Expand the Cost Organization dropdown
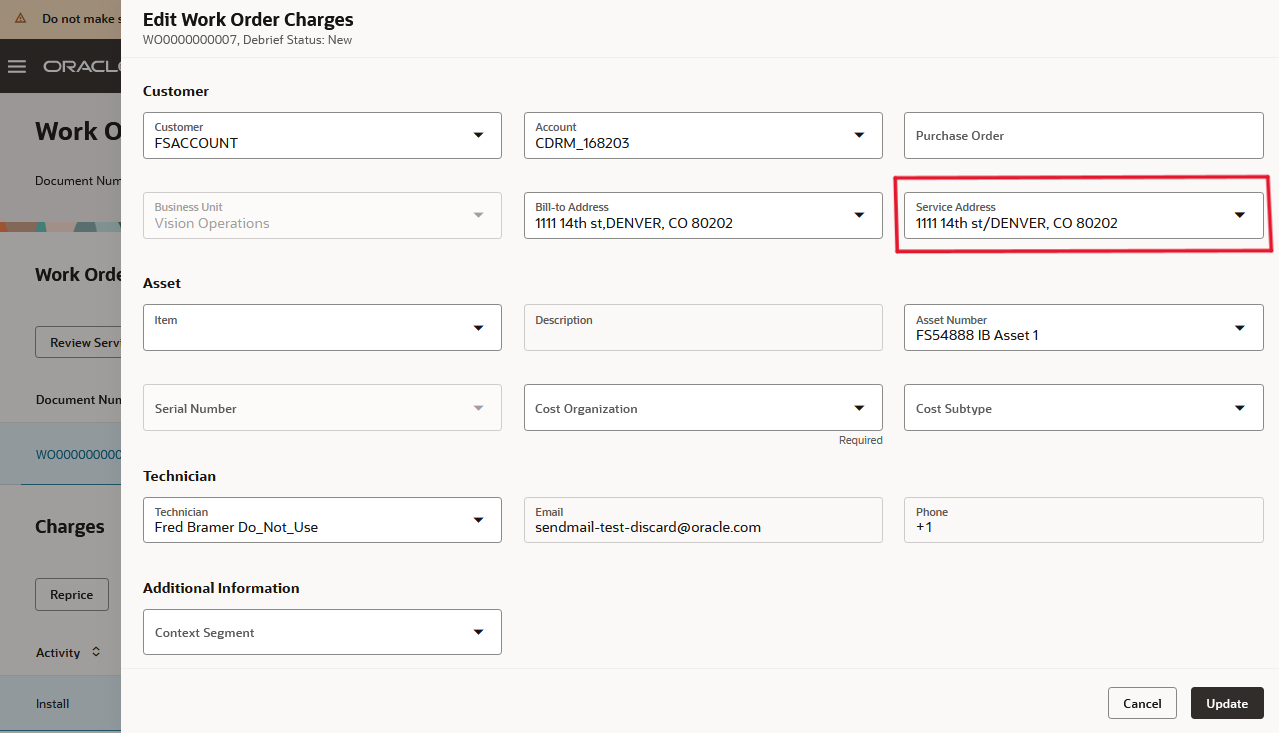Viewport: 1279px width, 733px height. point(859,408)
